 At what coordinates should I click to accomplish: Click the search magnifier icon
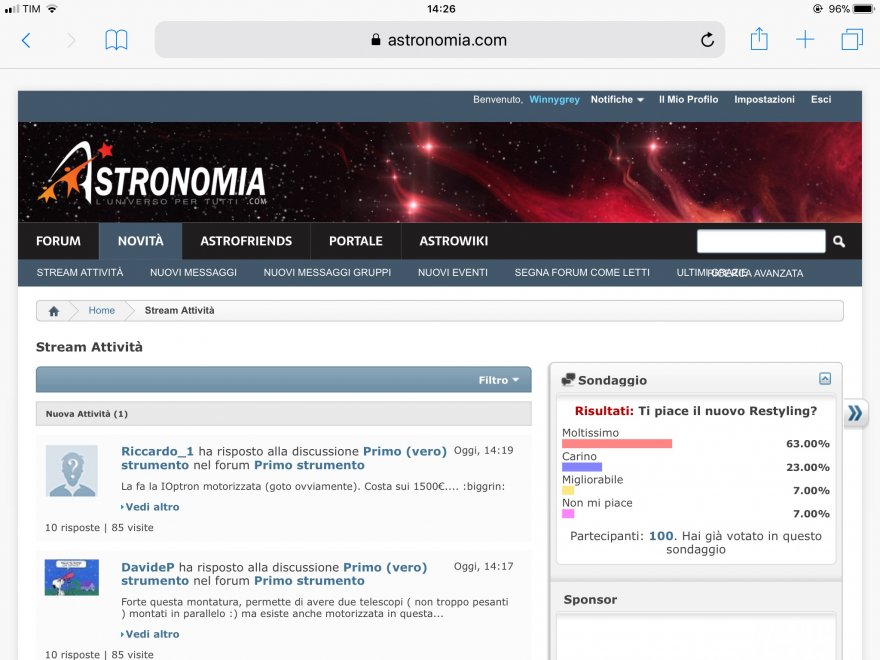[x=839, y=241]
